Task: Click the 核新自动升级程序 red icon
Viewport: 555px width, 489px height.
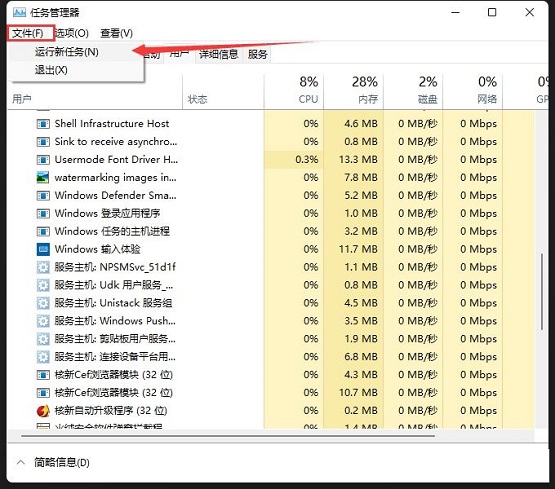Action: [43, 411]
